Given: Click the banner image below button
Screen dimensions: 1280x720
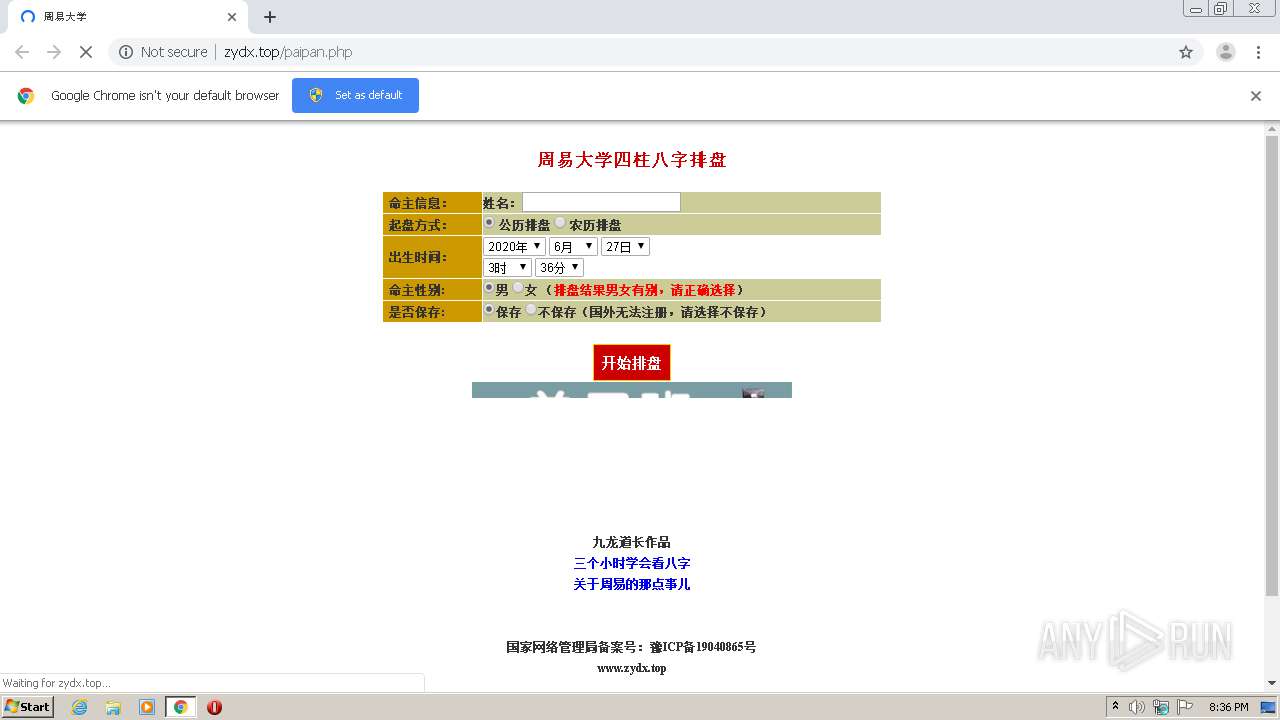Looking at the screenshot, I should [x=632, y=390].
